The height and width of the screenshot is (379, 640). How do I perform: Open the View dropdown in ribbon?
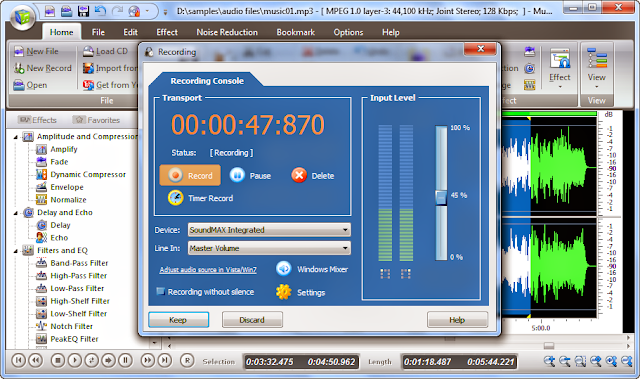point(596,69)
